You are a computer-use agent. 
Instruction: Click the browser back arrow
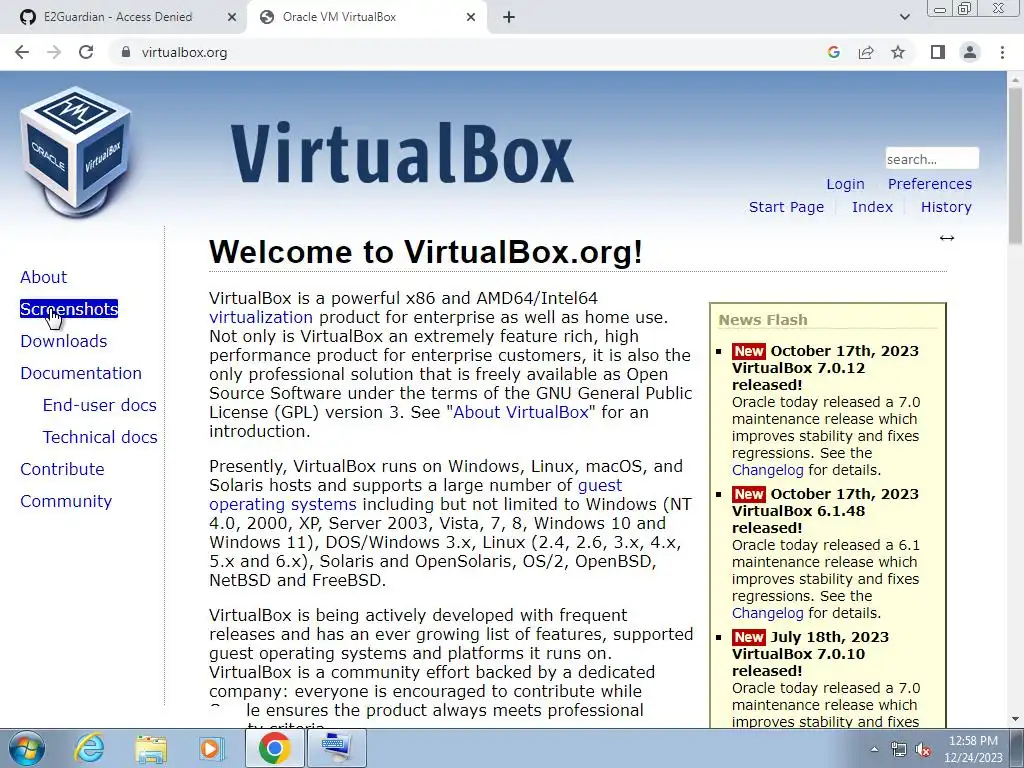point(22,52)
